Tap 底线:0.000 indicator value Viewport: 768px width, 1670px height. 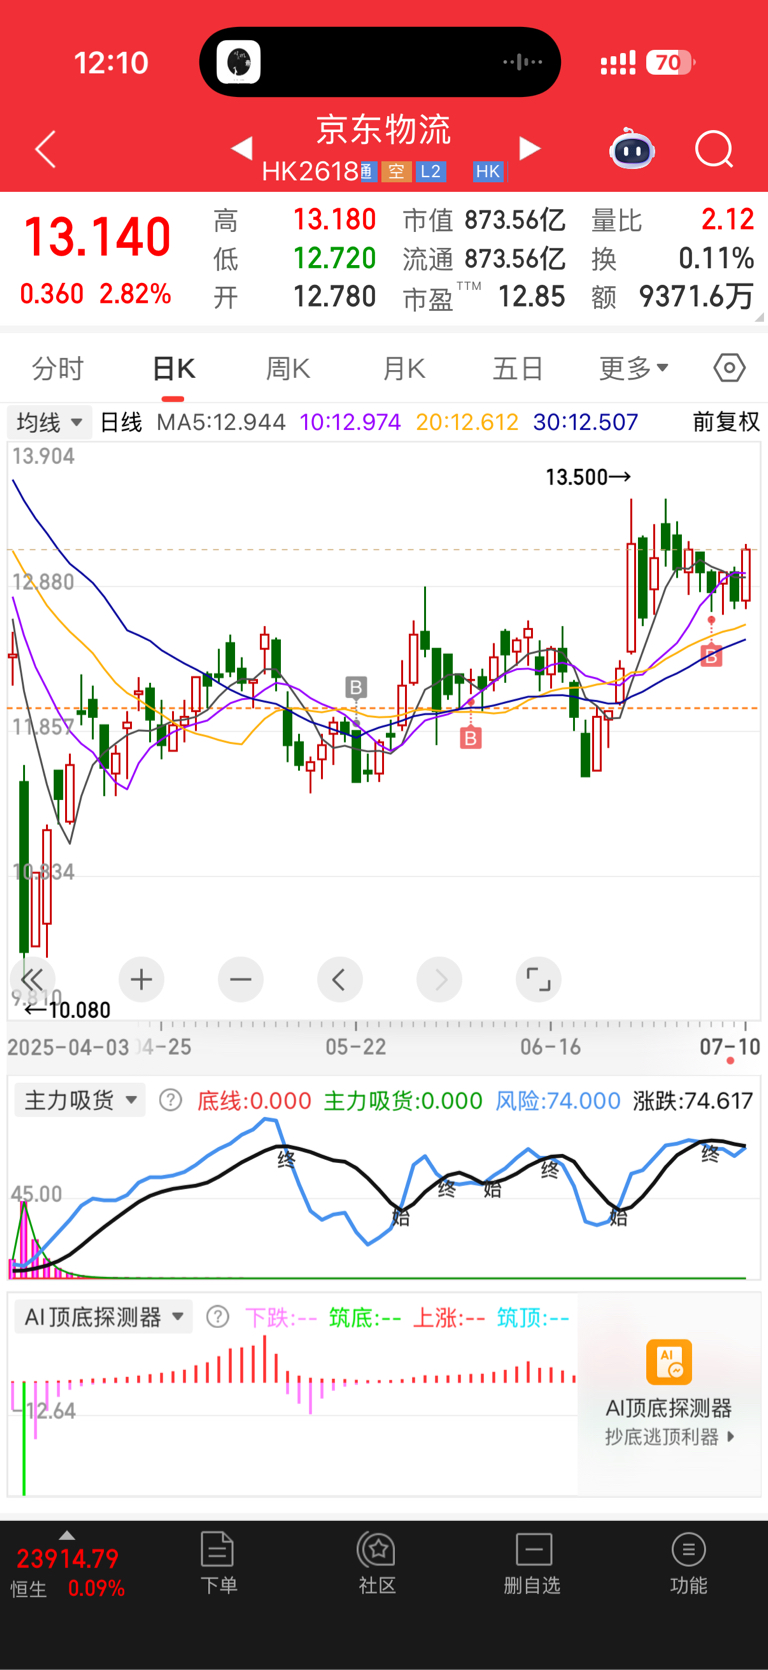pos(254,1101)
